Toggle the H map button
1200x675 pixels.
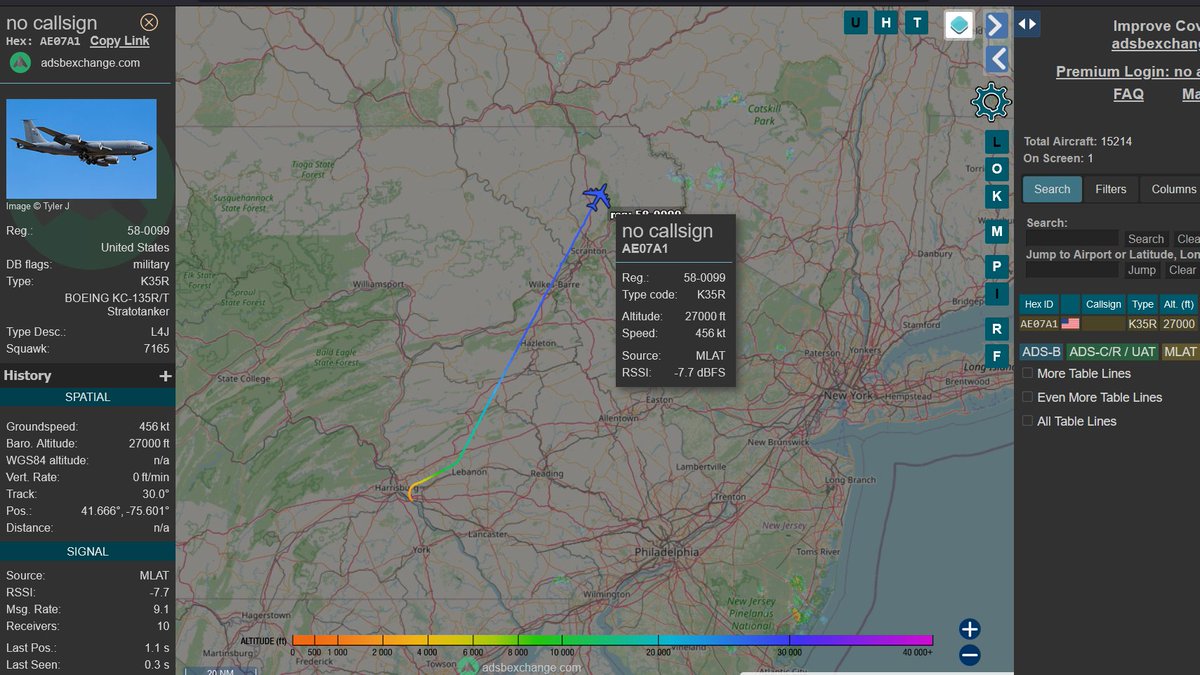click(886, 23)
